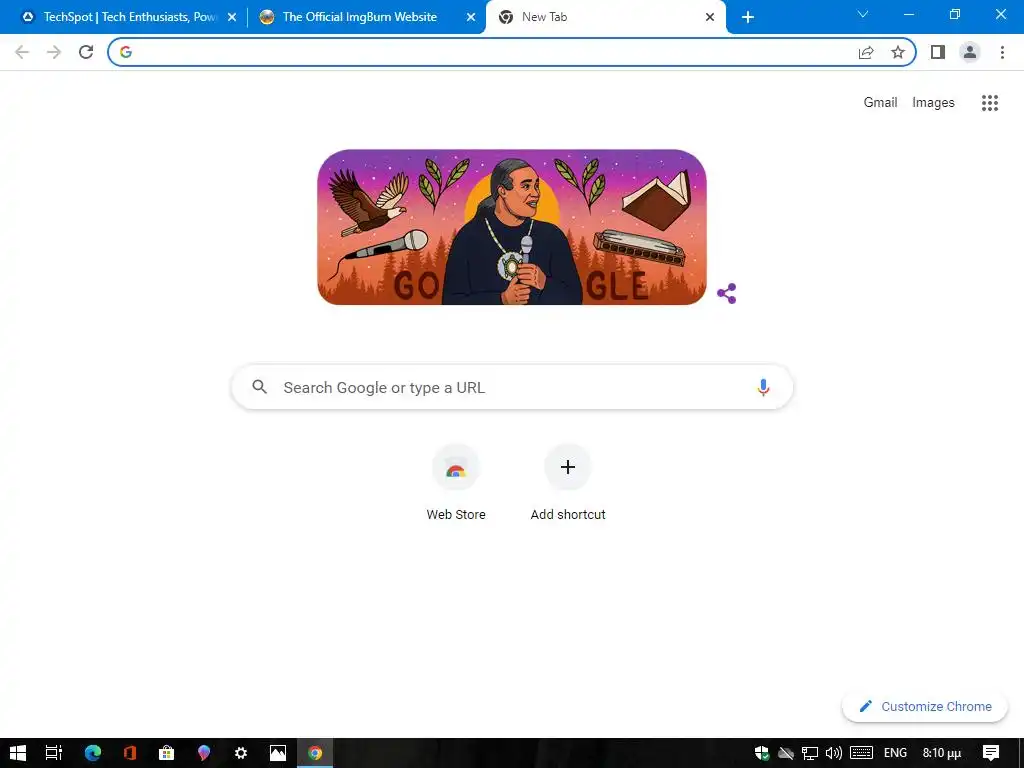1024x768 pixels.
Task: Open Microsoft Edge from the taskbar
Action: (x=93, y=753)
